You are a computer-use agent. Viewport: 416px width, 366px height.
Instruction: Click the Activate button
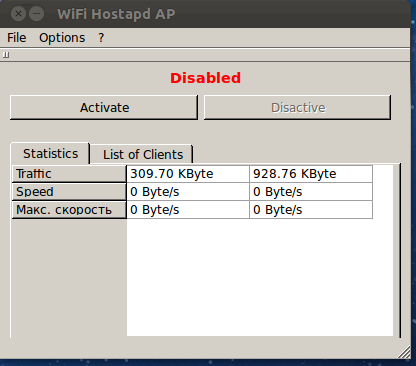(x=104, y=107)
